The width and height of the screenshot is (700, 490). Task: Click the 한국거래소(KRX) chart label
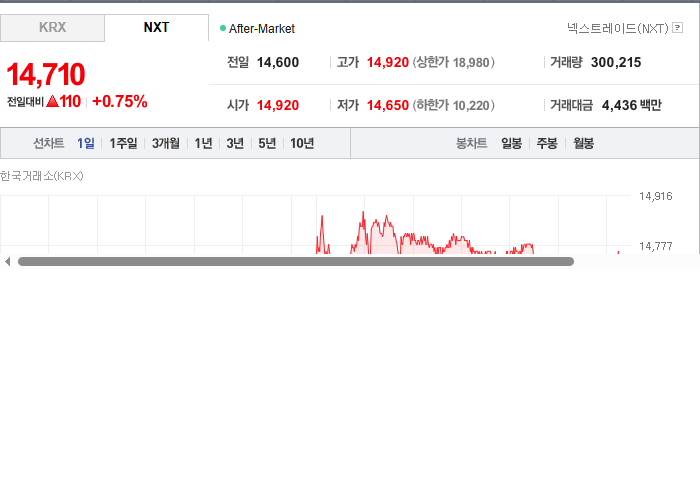42,176
